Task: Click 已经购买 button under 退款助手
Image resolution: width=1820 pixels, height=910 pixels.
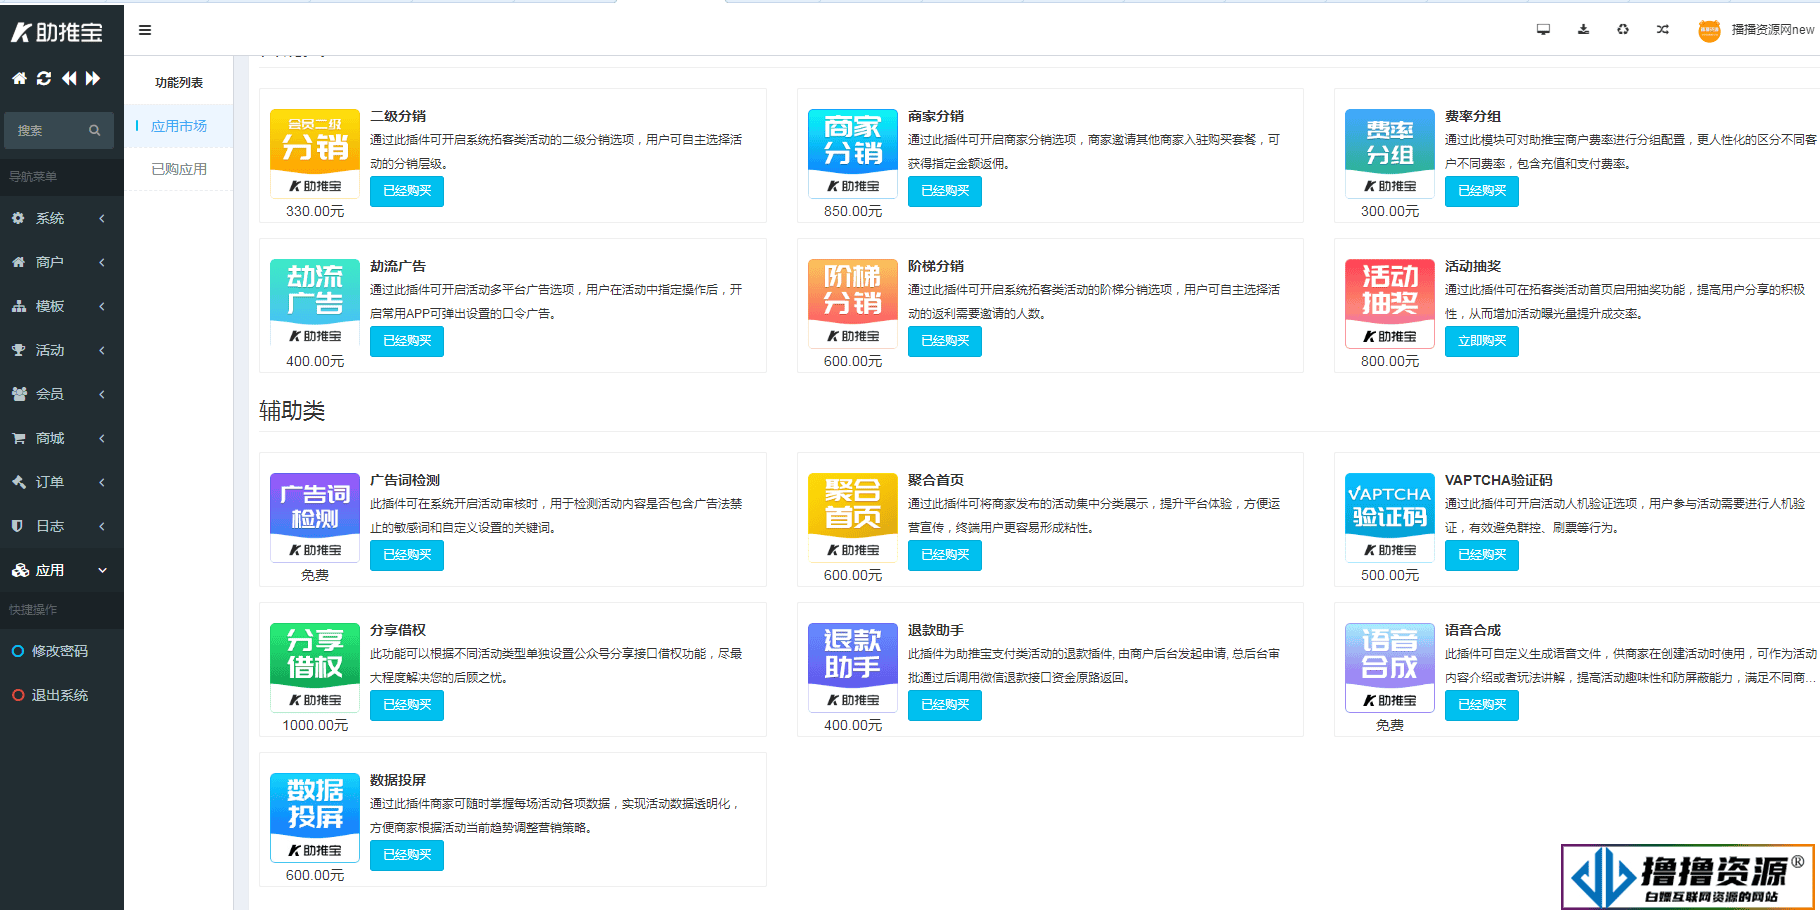Action: point(945,705)
